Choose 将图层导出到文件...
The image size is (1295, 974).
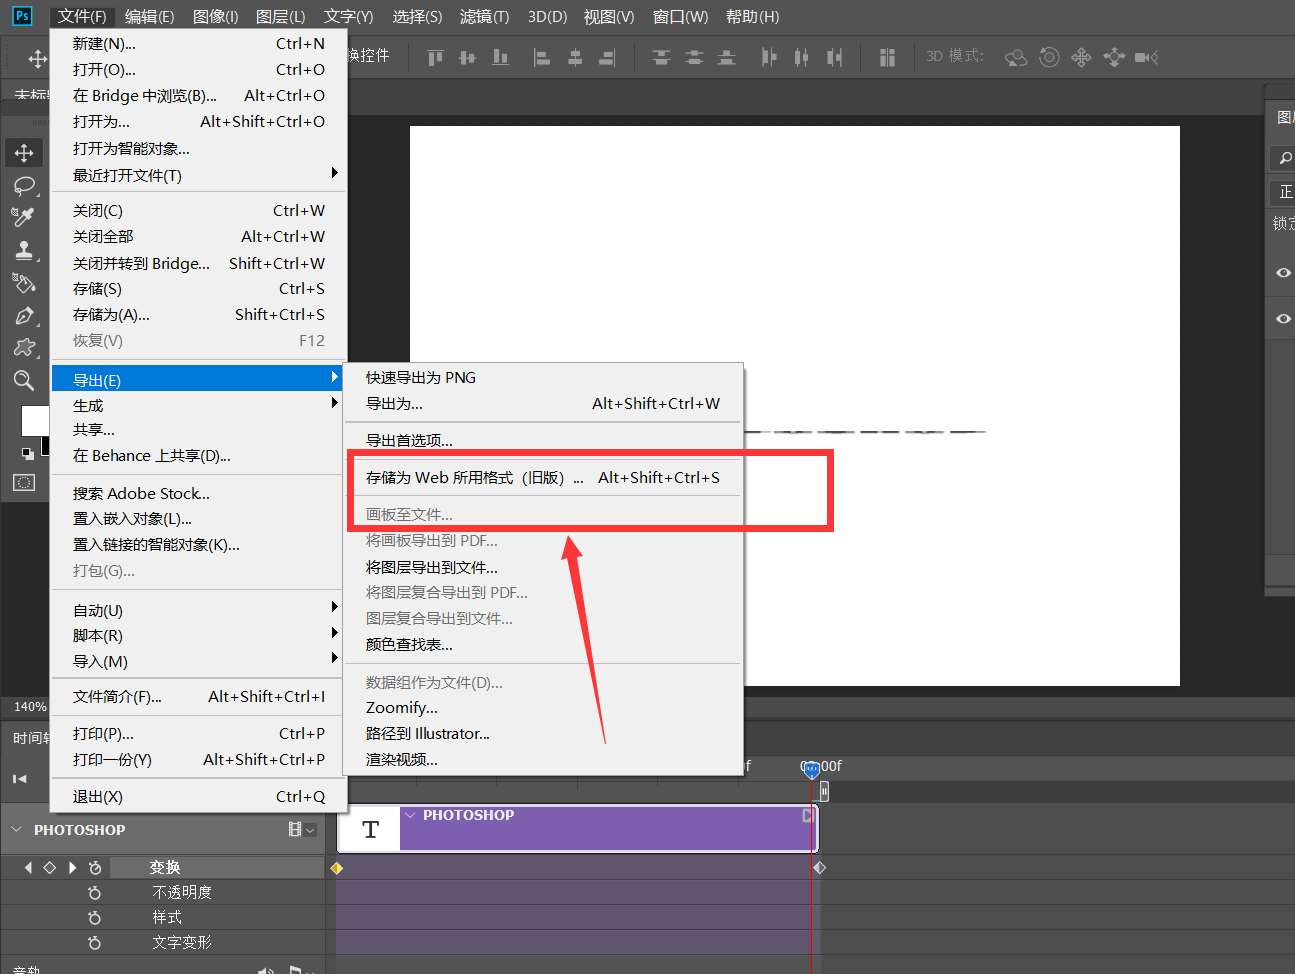click(x=542, y=567)
